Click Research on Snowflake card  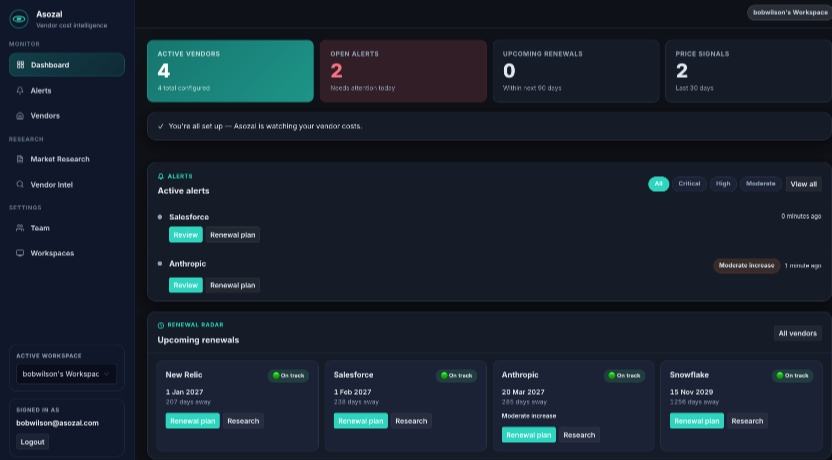747,421
